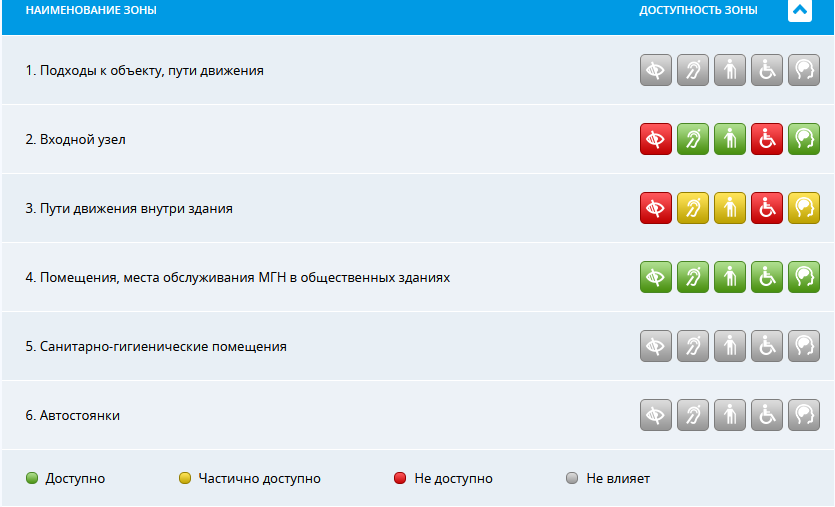The height and width of the screenshot is (507, 835).
Task: Click the gray walking-person icon for Подходы к объекту
Action: 730,70
